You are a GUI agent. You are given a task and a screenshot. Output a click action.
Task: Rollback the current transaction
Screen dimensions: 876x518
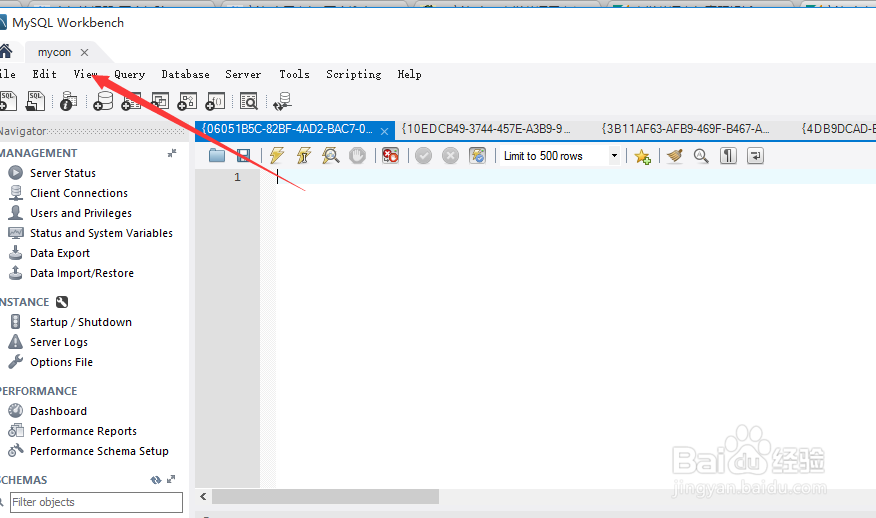pos(450,155)
